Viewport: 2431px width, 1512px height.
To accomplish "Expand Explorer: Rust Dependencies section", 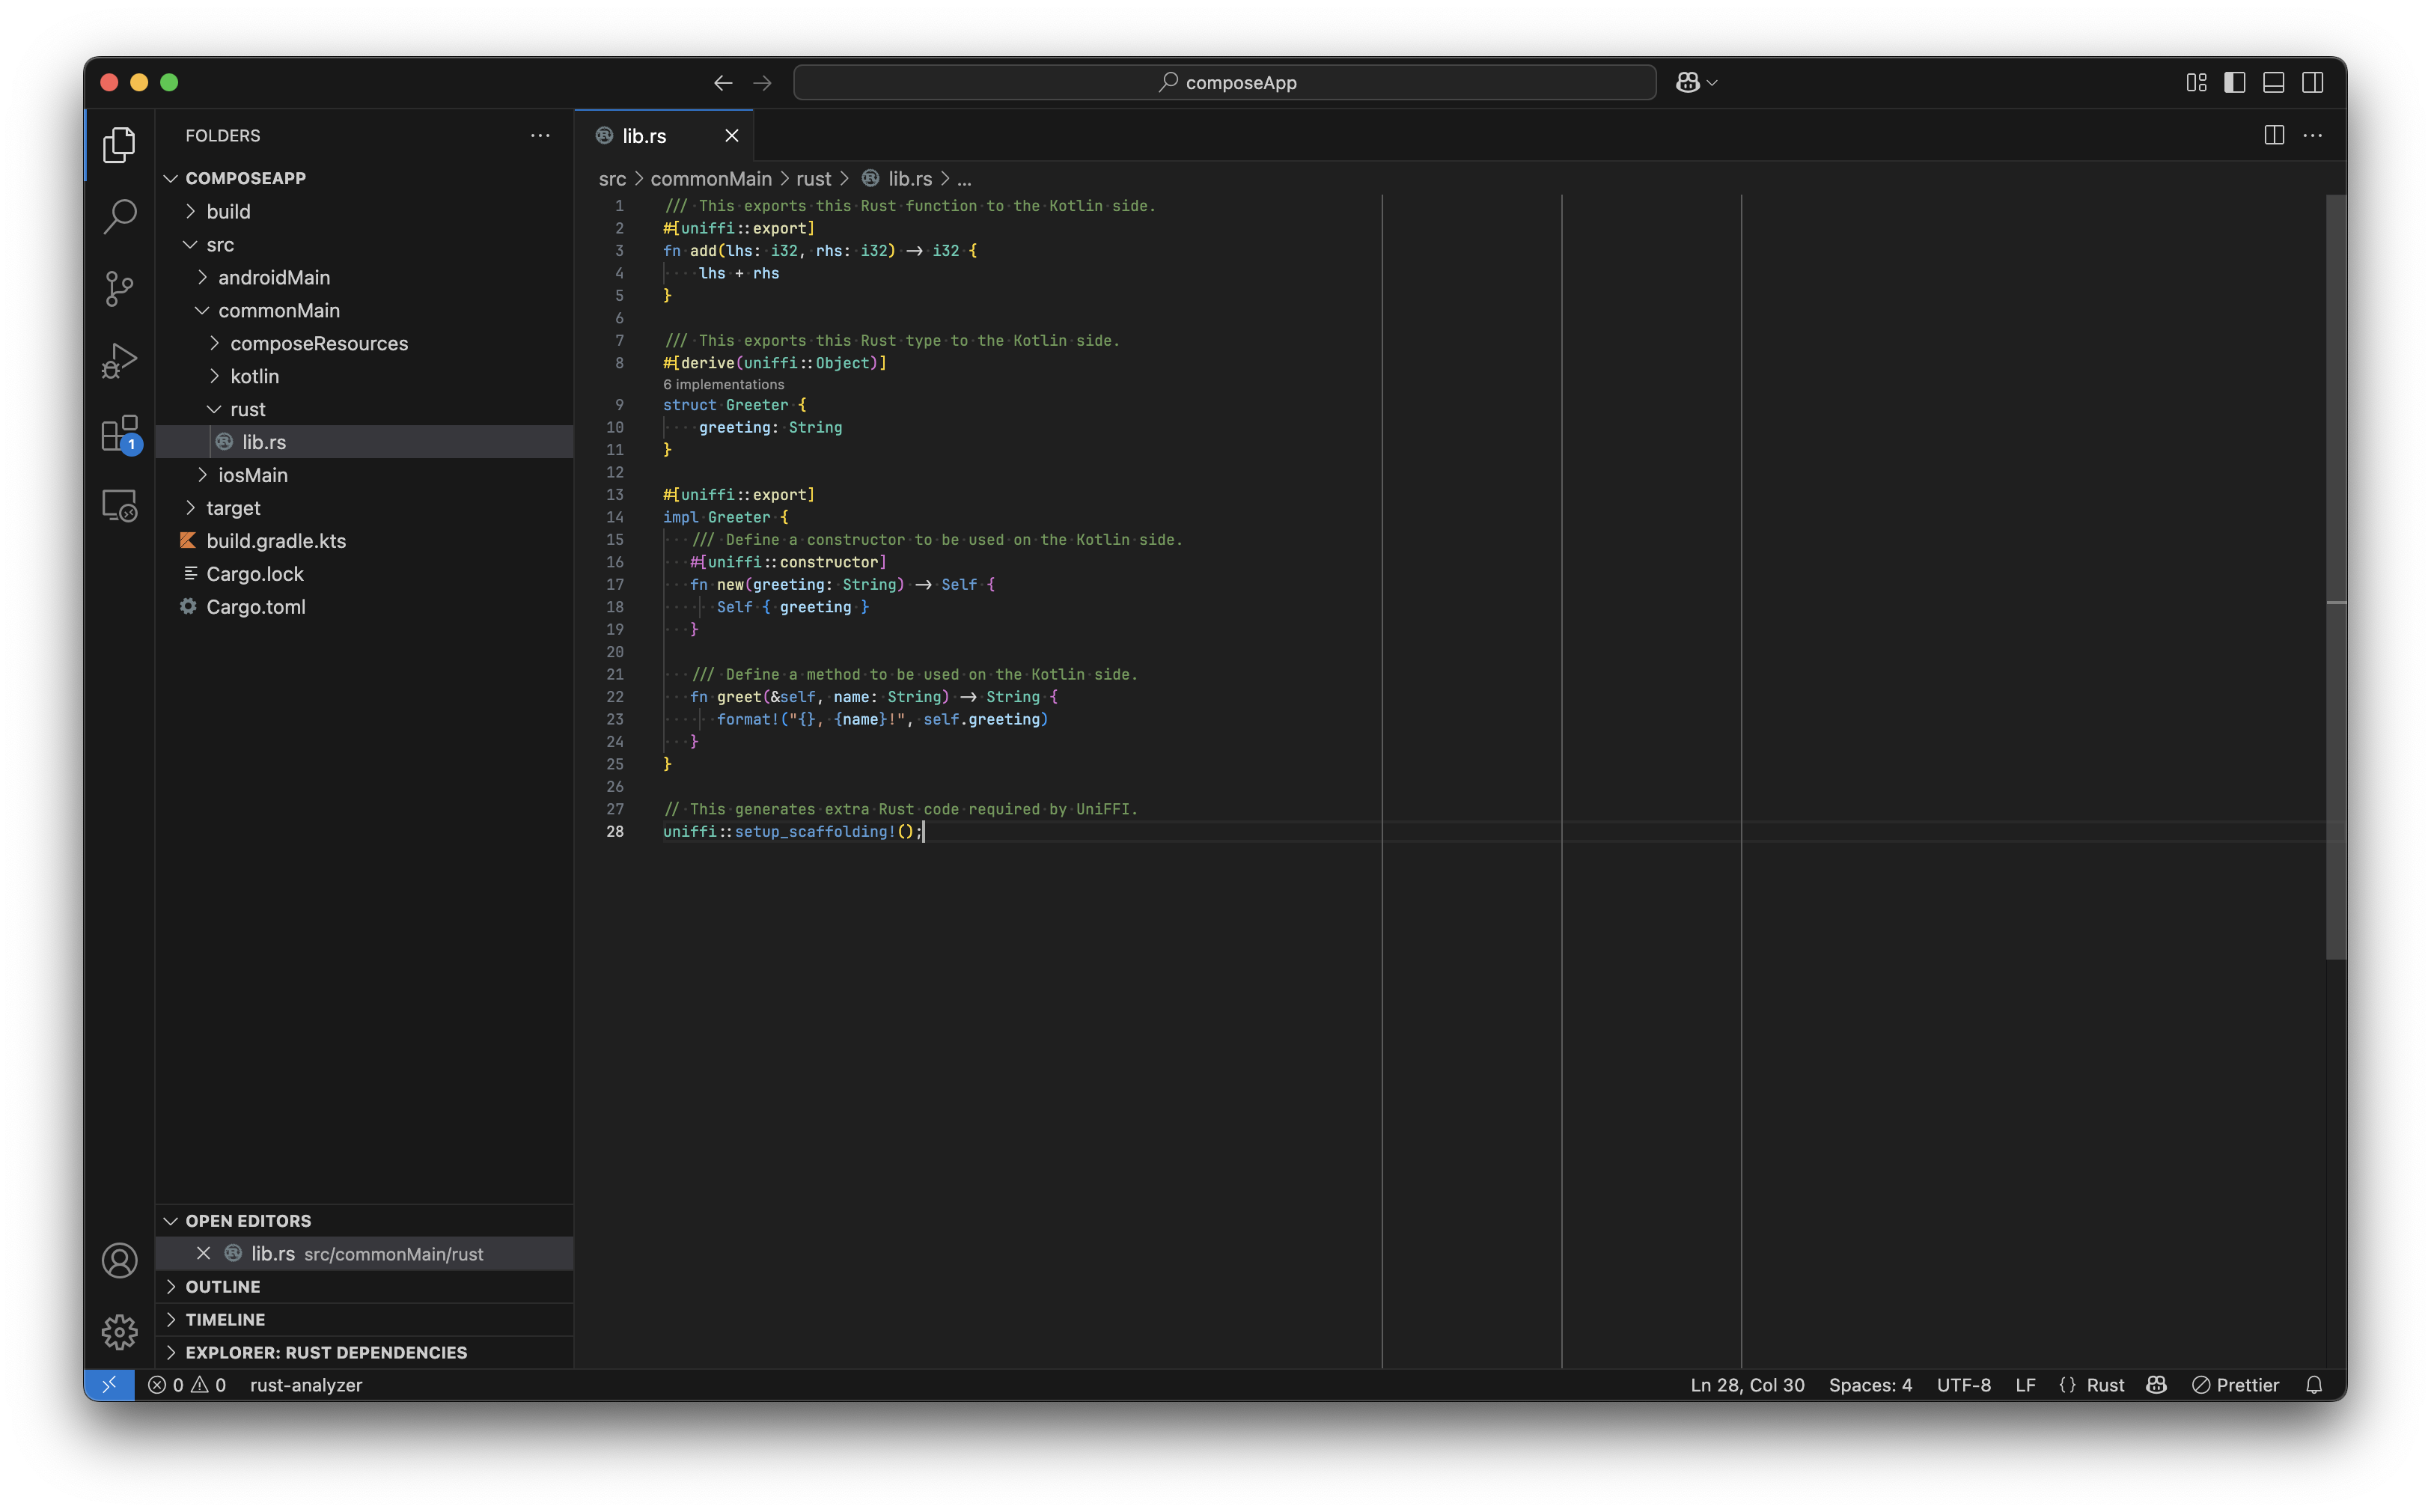I will click(x=365, y=1352).
